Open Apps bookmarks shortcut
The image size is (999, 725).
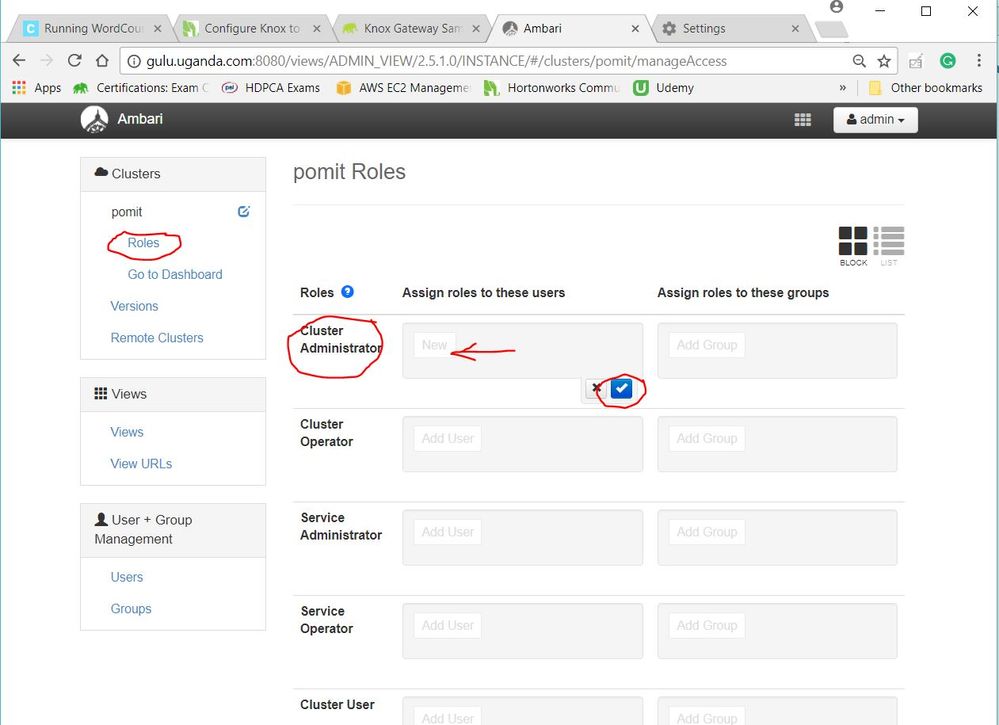coord(36,88)
